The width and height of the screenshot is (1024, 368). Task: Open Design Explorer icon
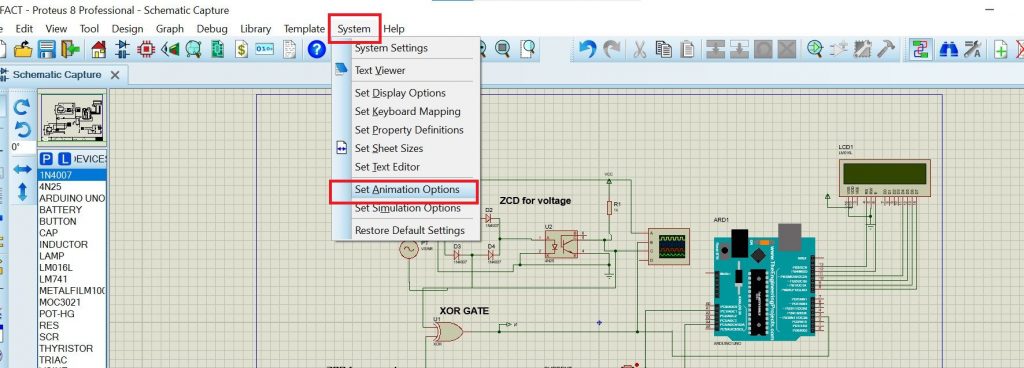tap(193, 49)
